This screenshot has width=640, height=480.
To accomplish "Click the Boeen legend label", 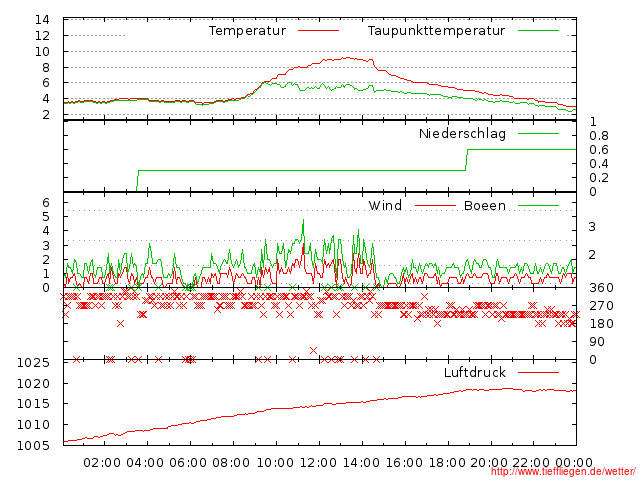I will 485,205.
